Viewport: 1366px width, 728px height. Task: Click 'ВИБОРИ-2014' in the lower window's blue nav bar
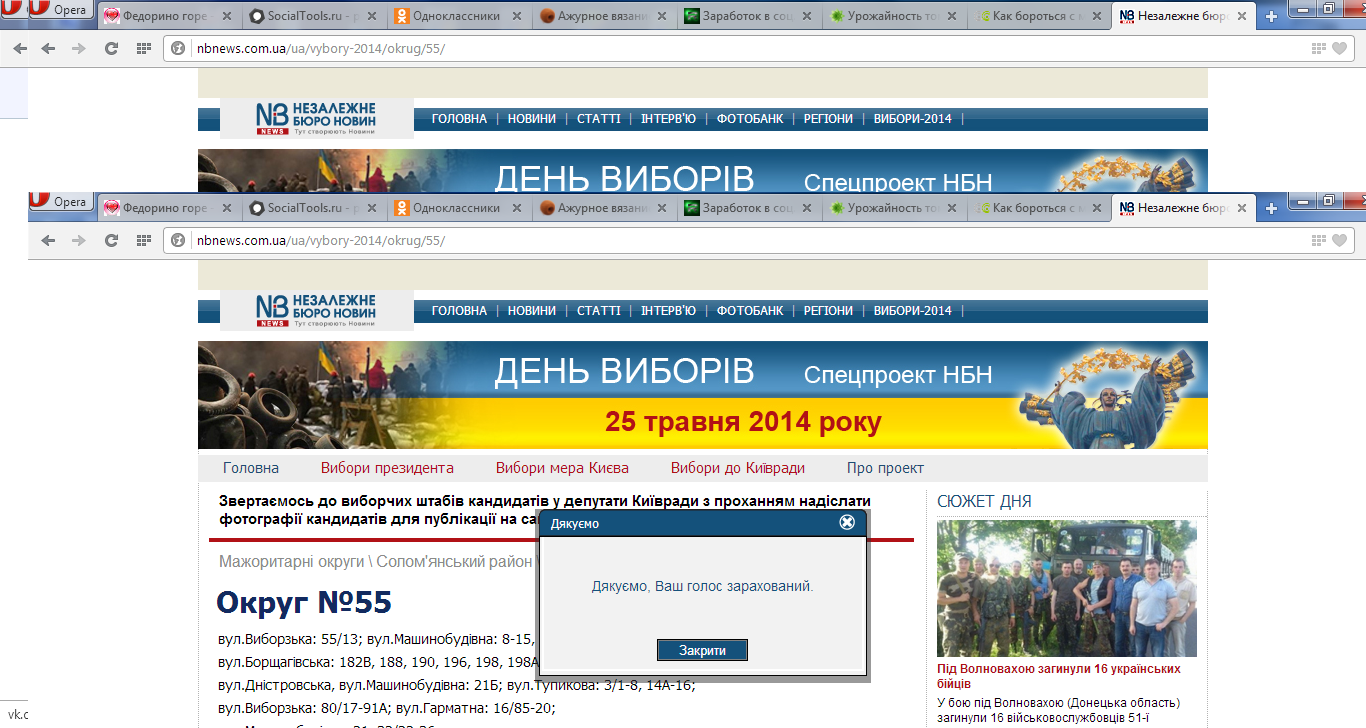(x=913, y=311)
